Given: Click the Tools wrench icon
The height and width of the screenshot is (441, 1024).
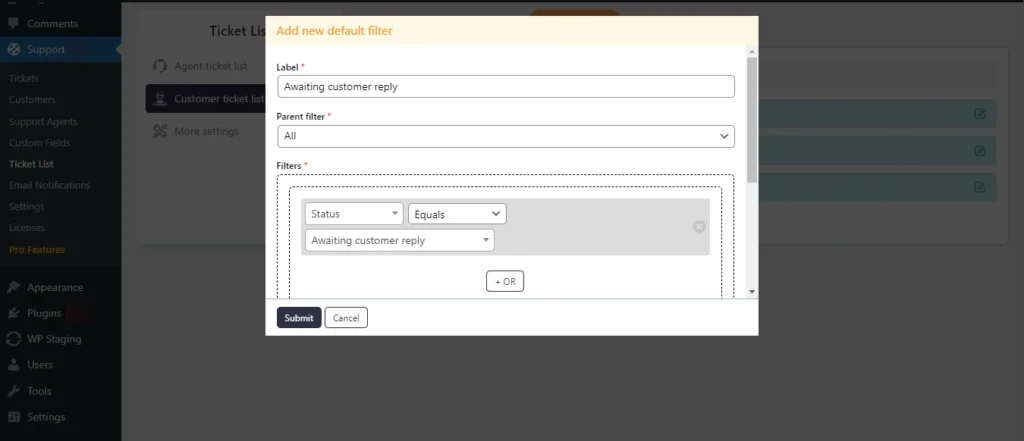Looking at the screenshot, I should coord(13,391).
